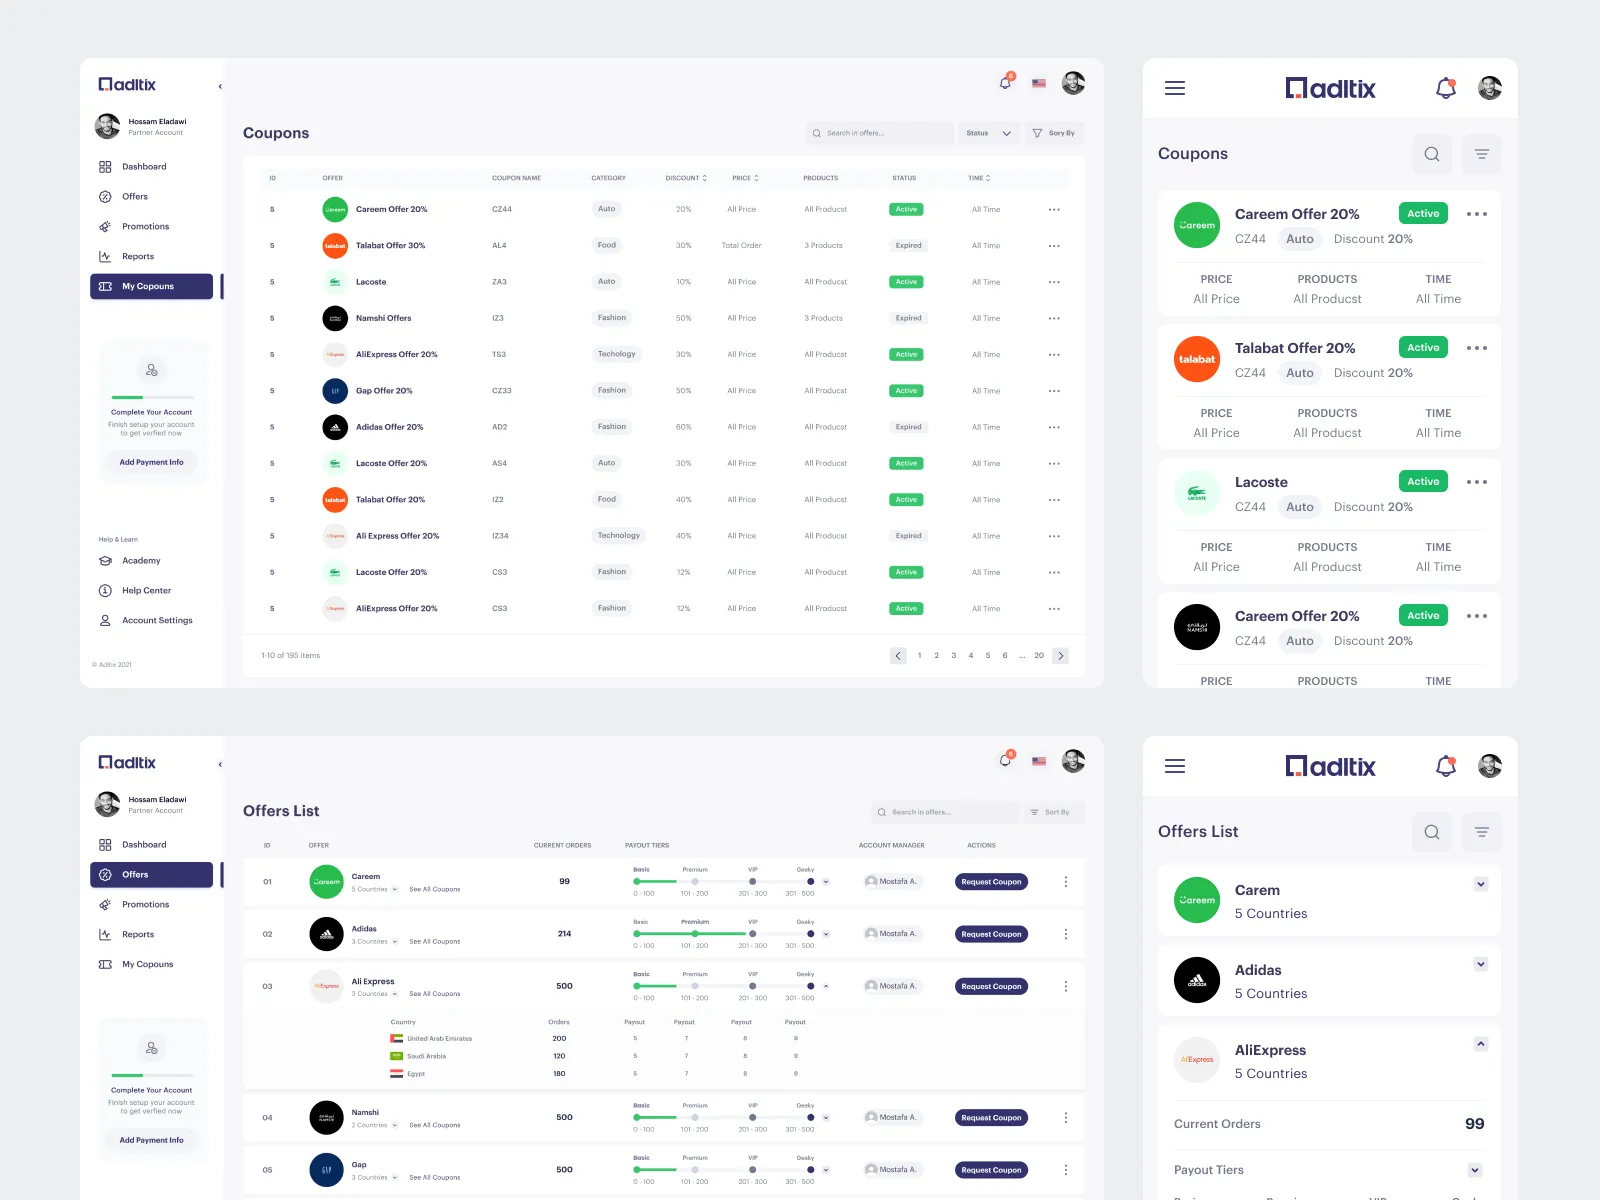Viewport: 1600px width, 1200px height.
Task: Expand countries dropdown under Careem offer
Action: pos(395,890)
